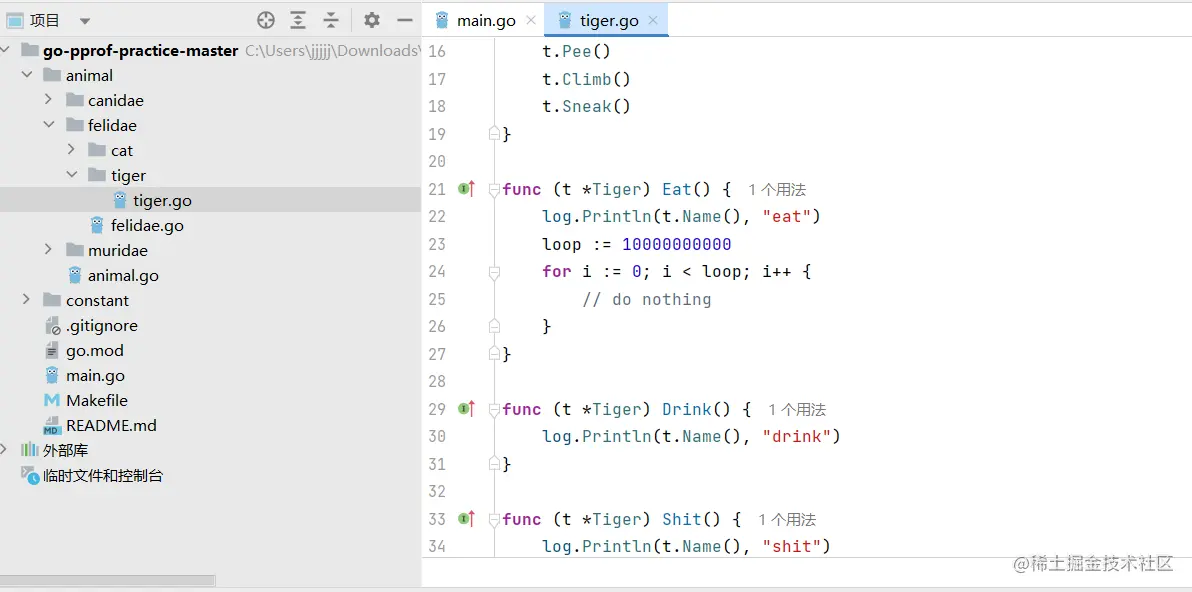Click the implements gutter icon on line 33
The image size is (1192, 592).
[x=466, y=519]
